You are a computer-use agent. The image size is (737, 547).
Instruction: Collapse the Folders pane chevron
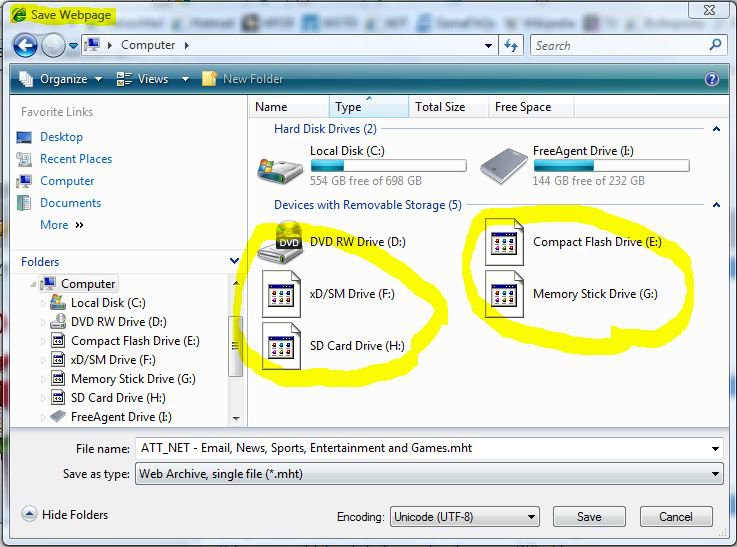[x=234, y=261]
